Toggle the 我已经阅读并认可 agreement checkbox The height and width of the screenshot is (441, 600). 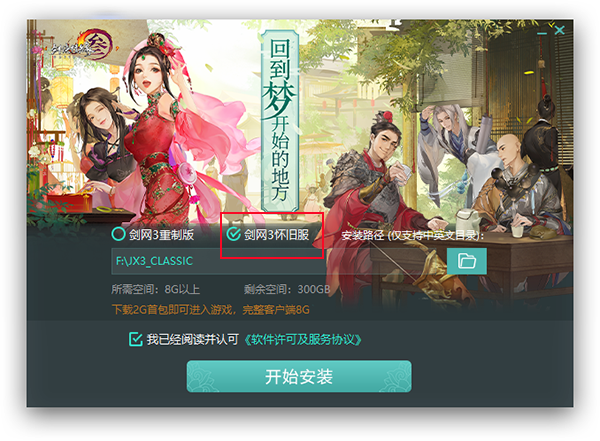coord(135,339)
